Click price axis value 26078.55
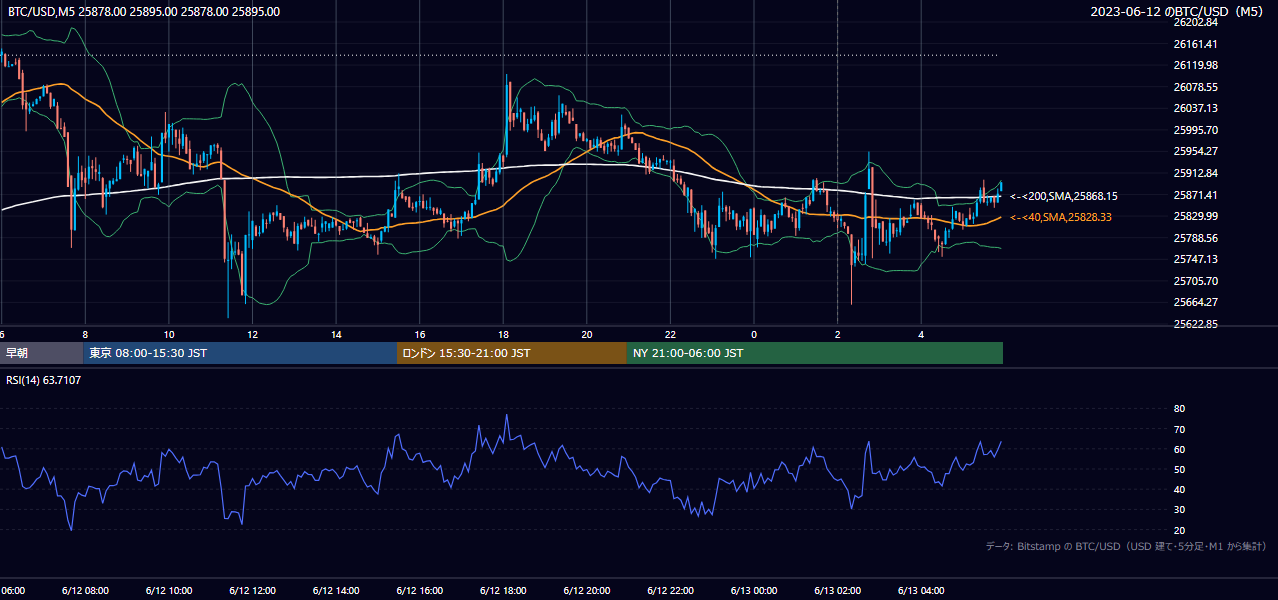Image resolution: width=1278 pixels, height=600 pixels. pyautogui.click(x=1195, y=87)
